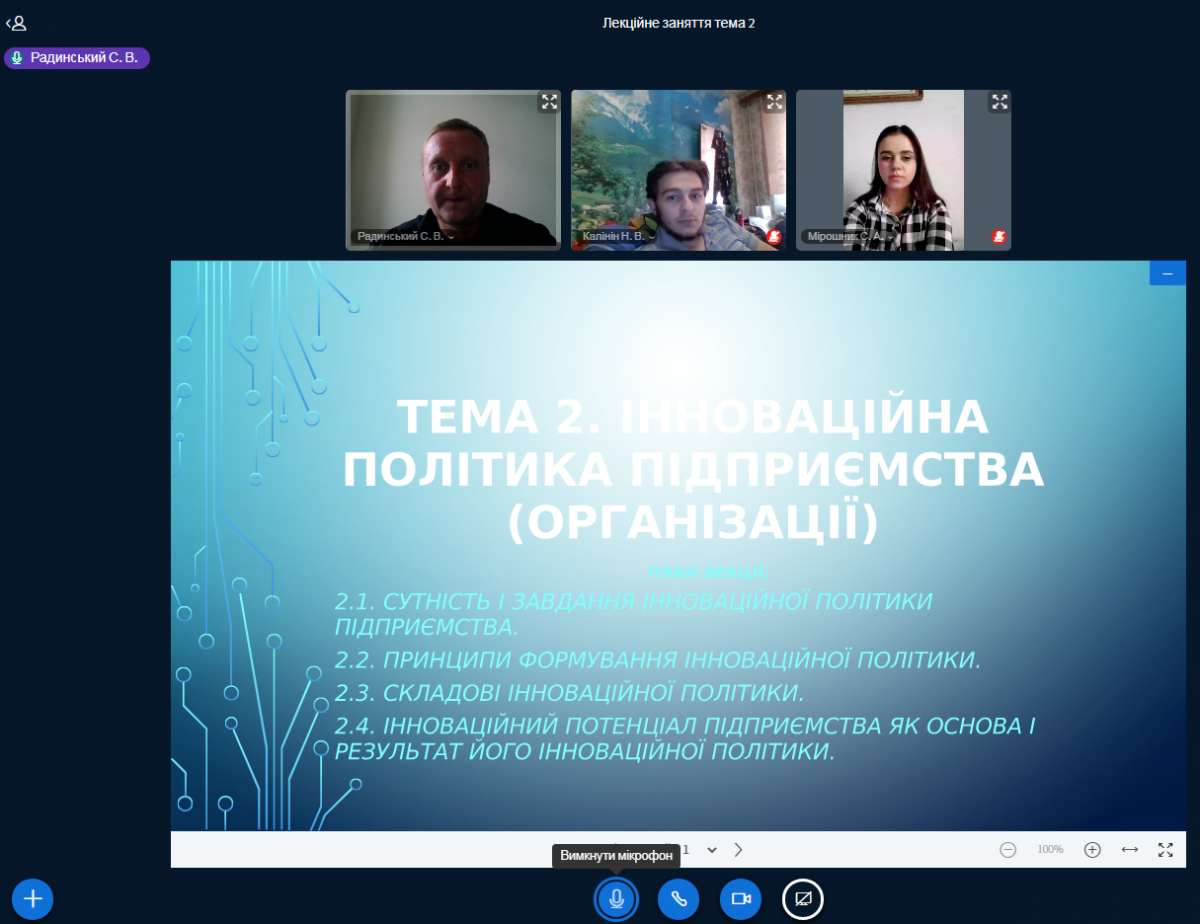Fit presentation slide to width

tap(1130, 850)
